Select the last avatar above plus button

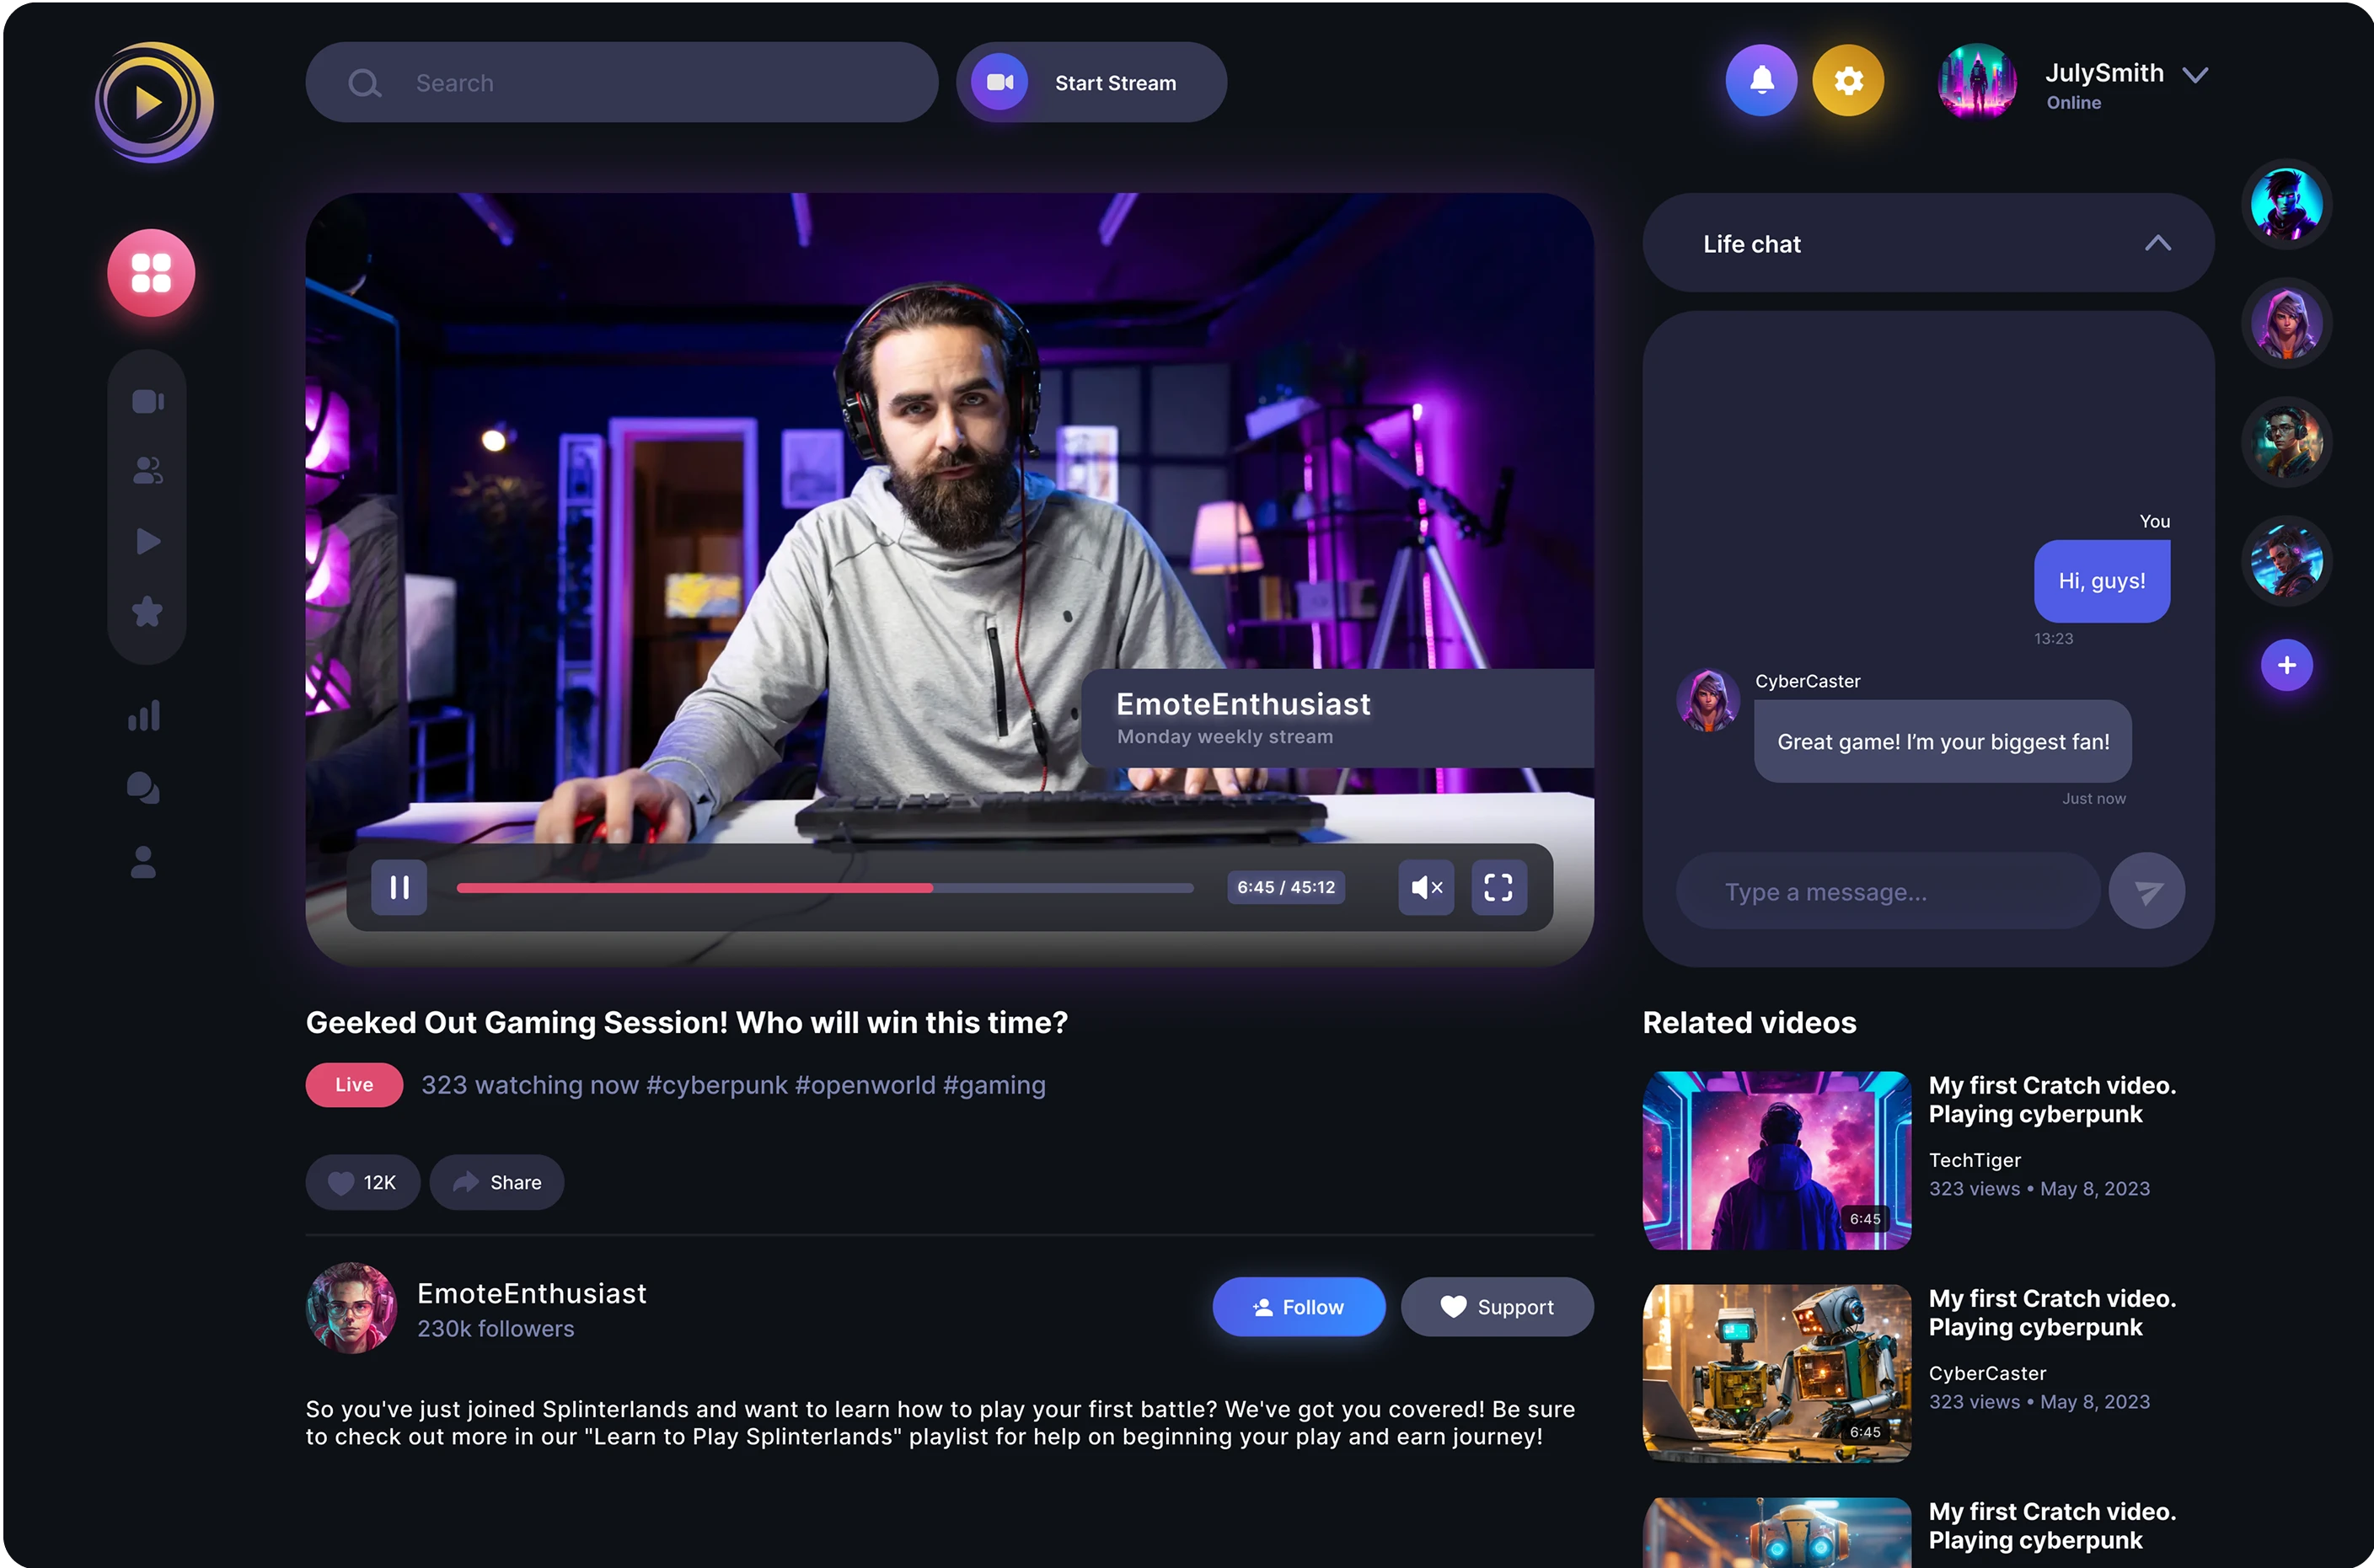[x=2286, y=560]
